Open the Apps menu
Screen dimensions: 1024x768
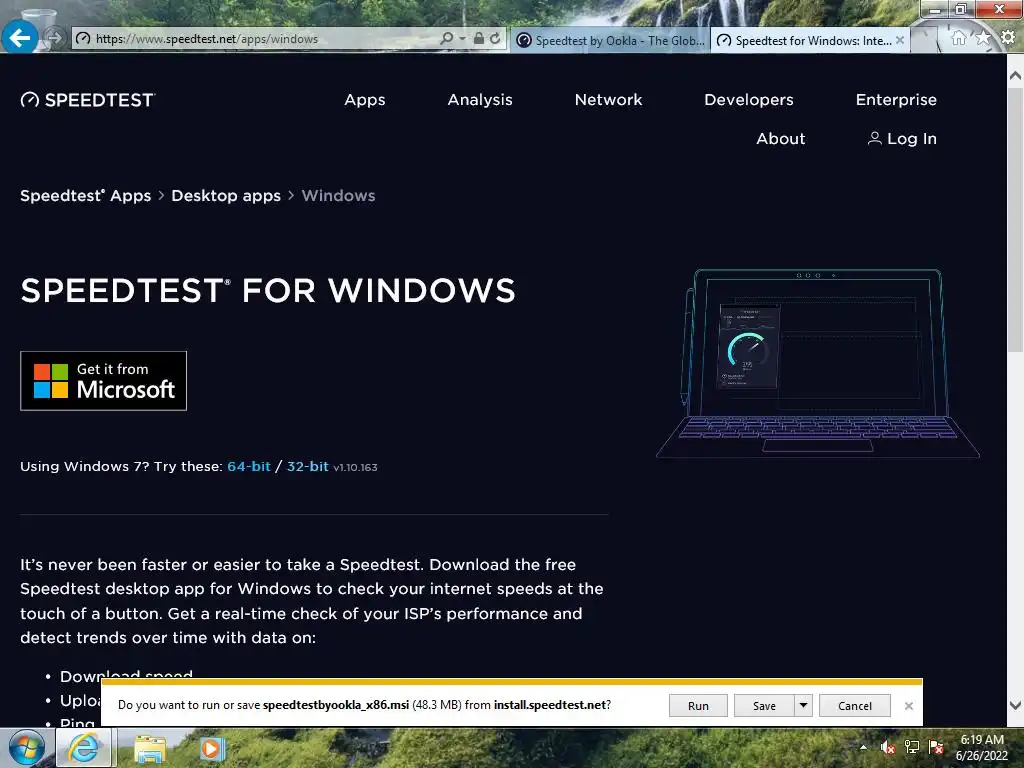pos(364,100)
